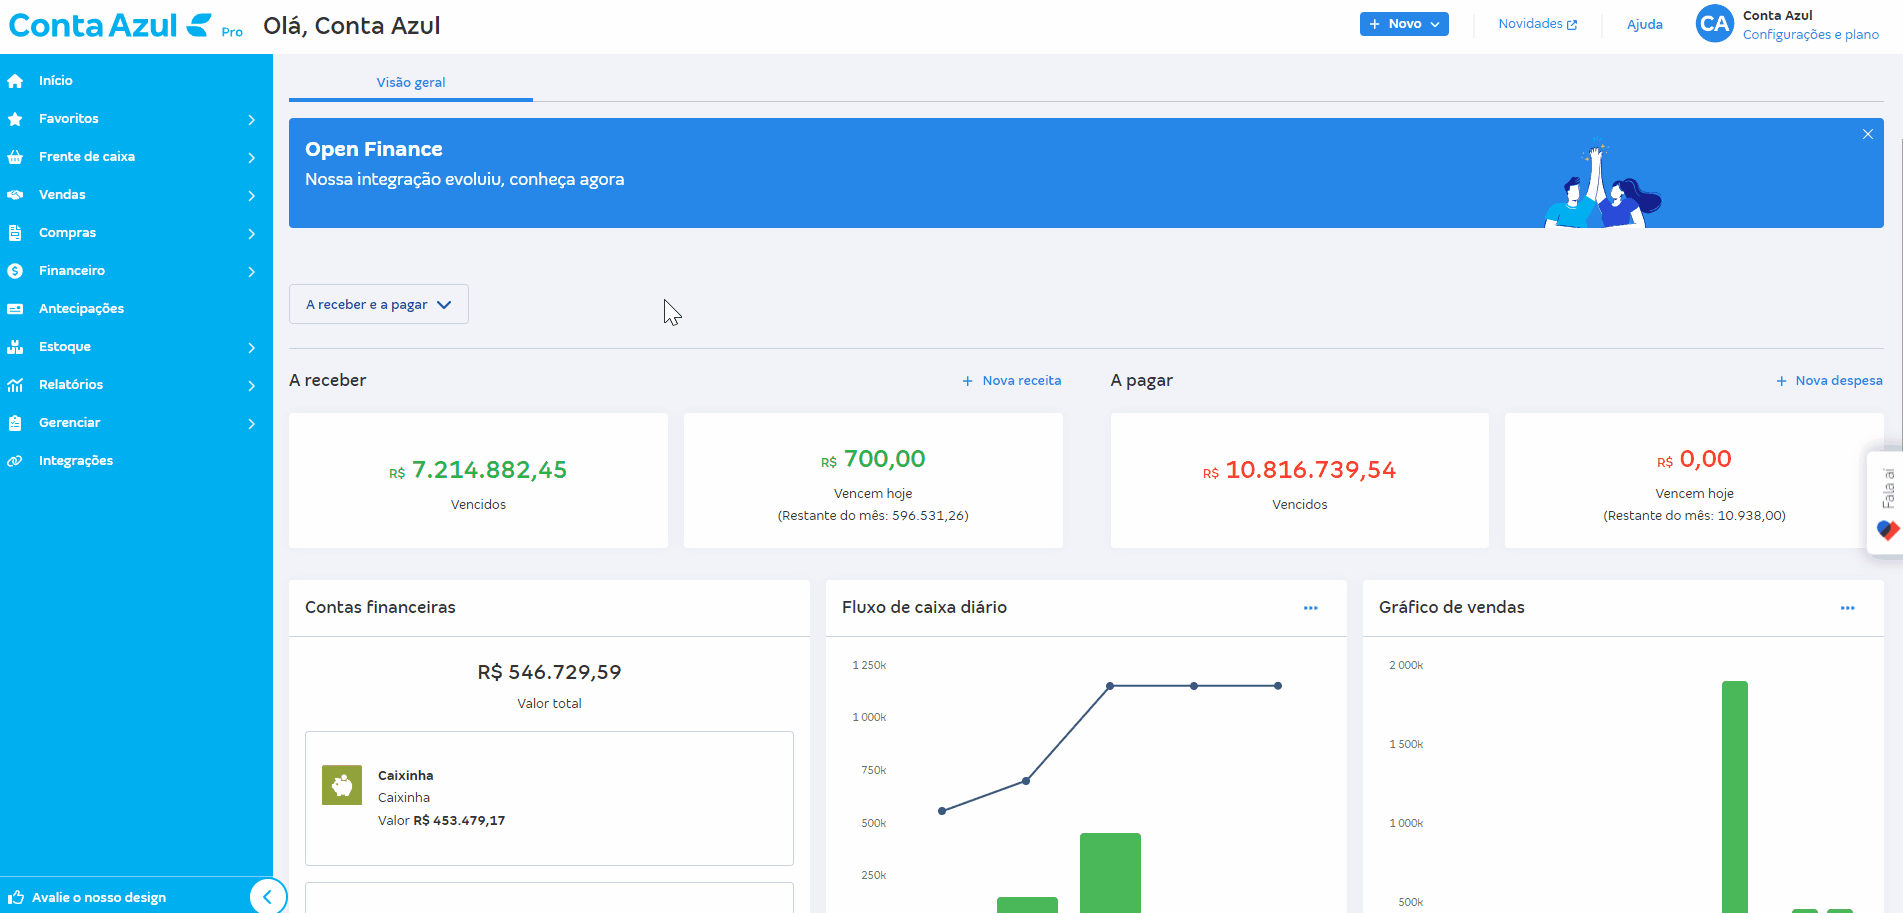Click the Caixinha piggy bank icon
Viewport: 1903px width, 913px height.
[x=341, y=784]
